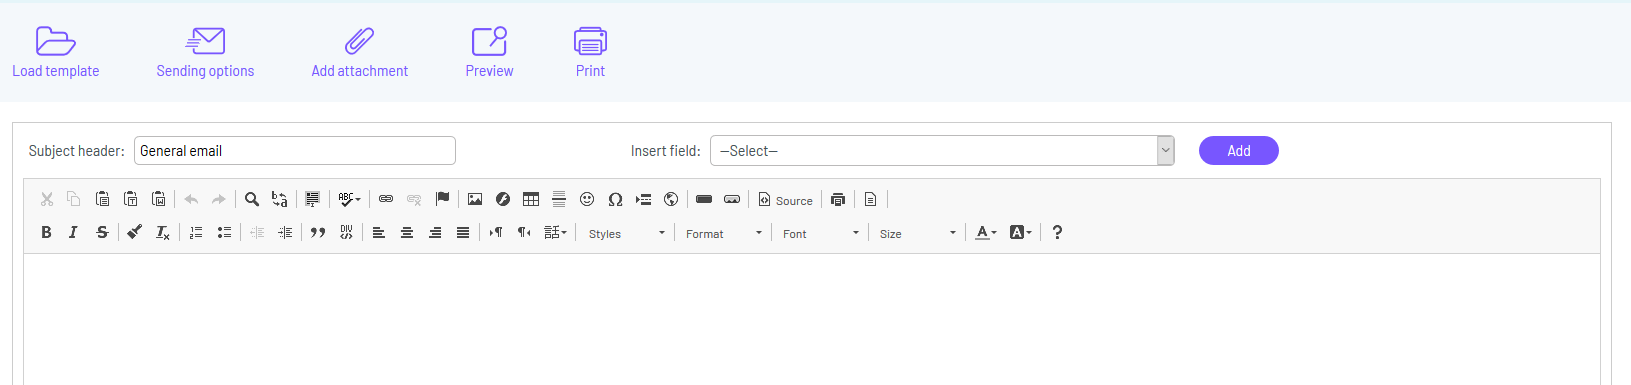The image size is (1631, 385).
Task: Justify the text
Action: click(x=463, y=232)
